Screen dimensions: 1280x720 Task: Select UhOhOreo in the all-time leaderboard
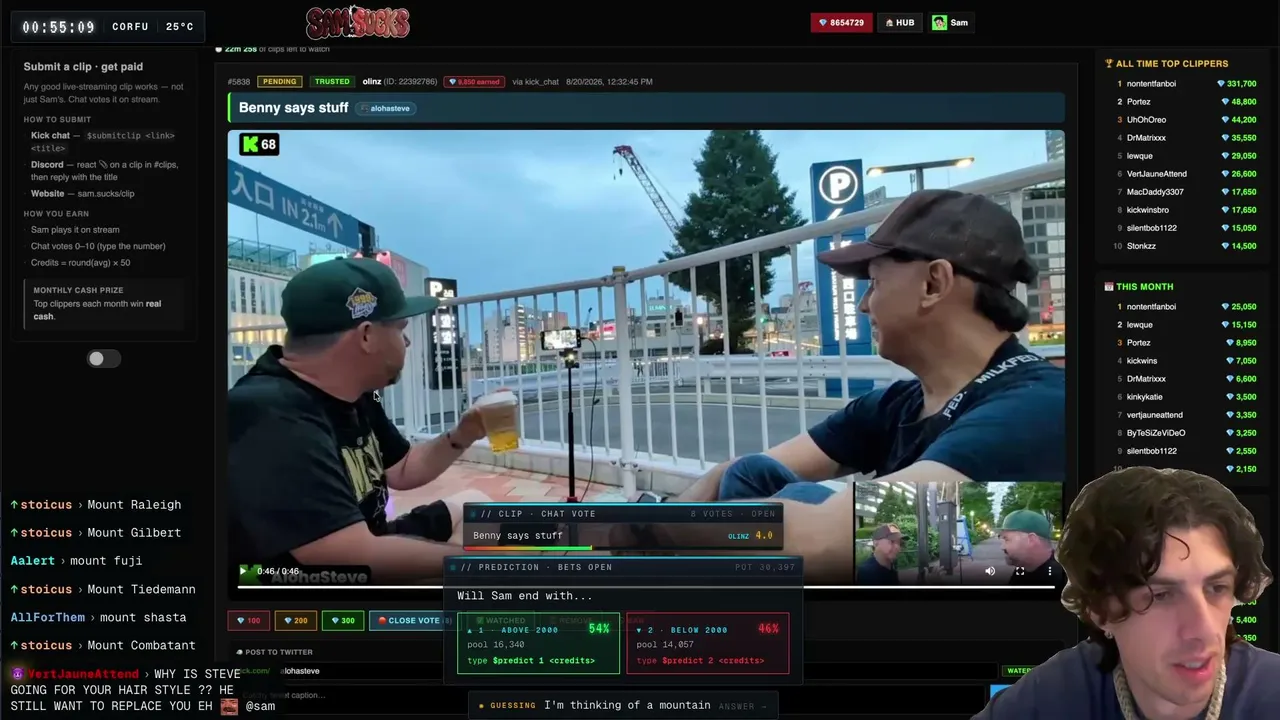click(x=1146, y=120)
